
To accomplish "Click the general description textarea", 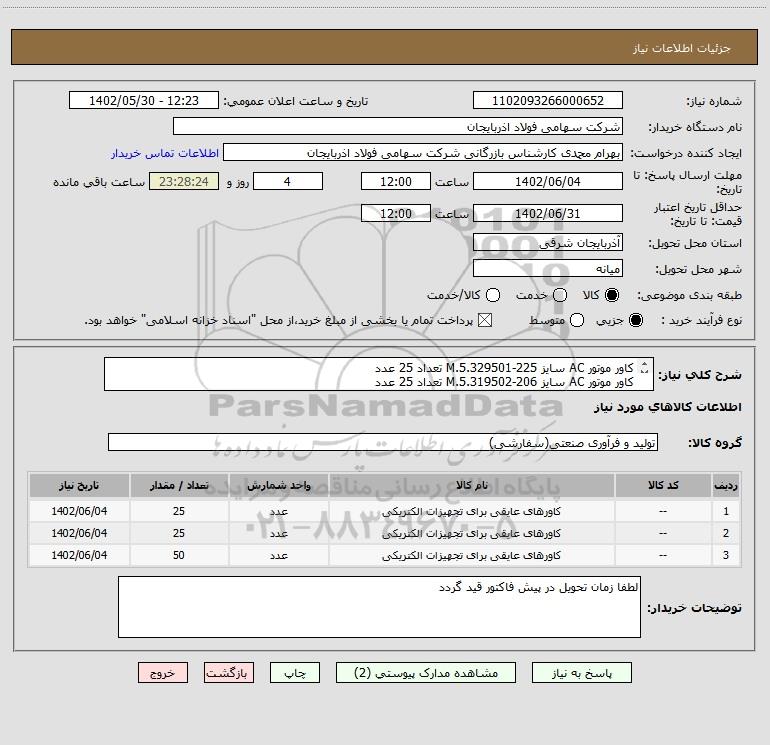I will [379, 374].
